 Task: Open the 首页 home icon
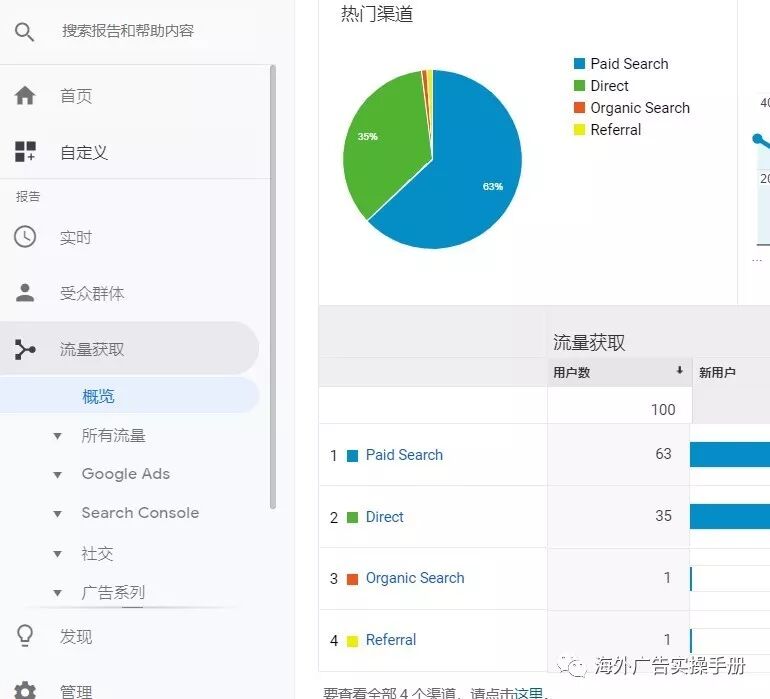coord(25,95)
